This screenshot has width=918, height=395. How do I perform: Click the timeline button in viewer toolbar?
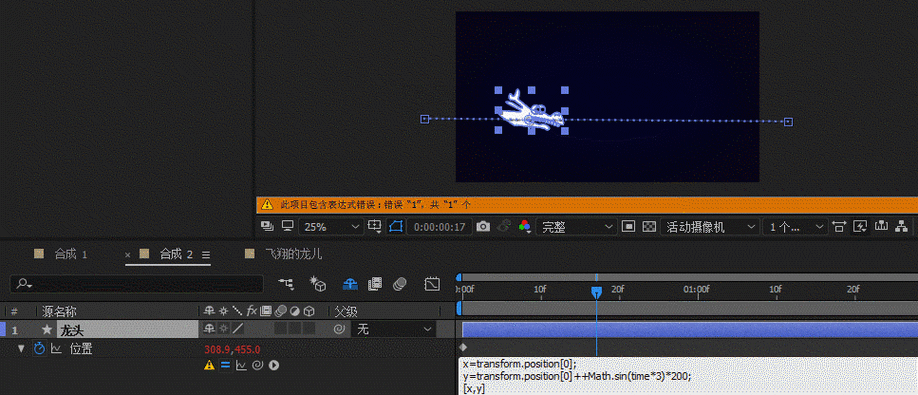[882, 226]
